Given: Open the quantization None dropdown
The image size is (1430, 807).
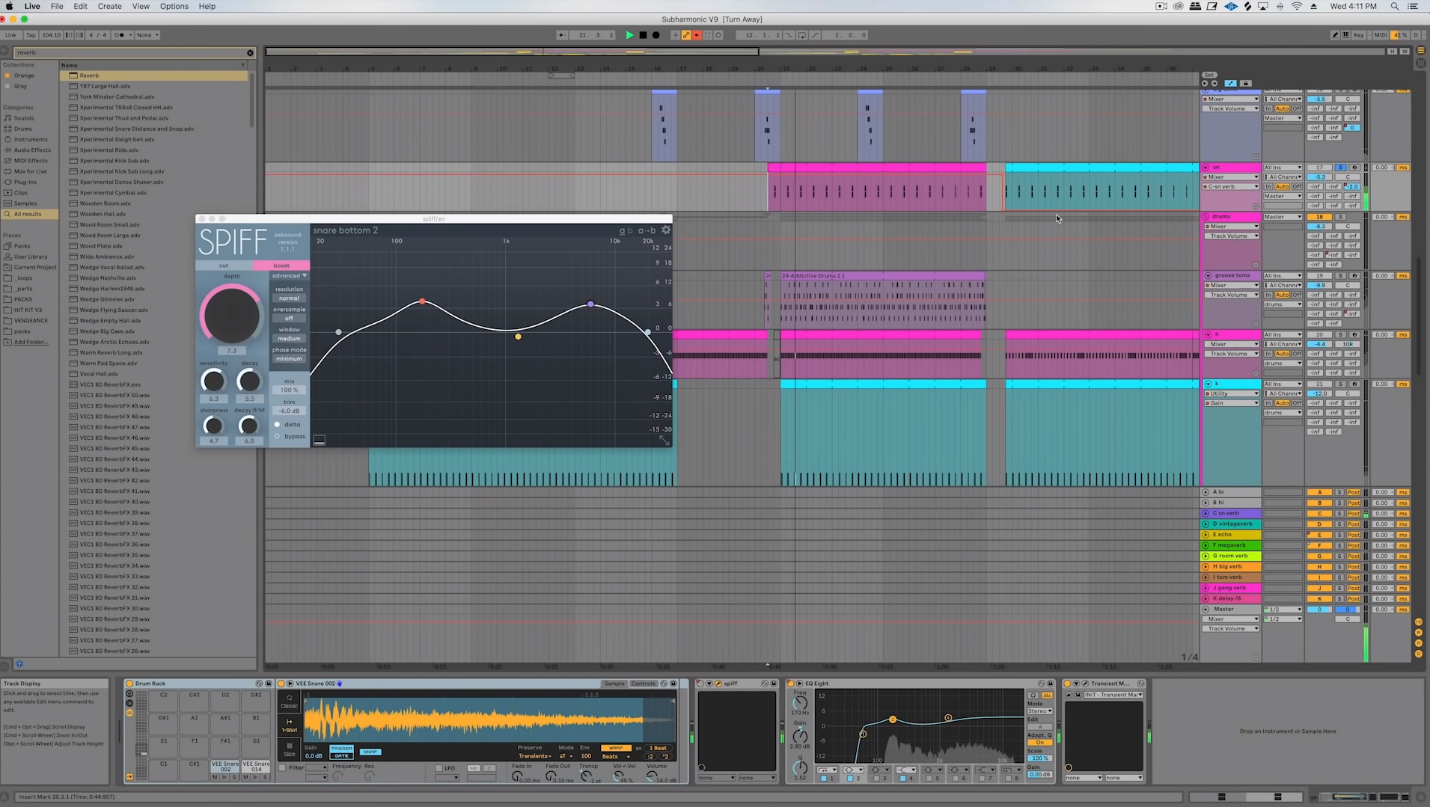Looking at the screenshot, I should pyautogui.click(x=148, y=35).
